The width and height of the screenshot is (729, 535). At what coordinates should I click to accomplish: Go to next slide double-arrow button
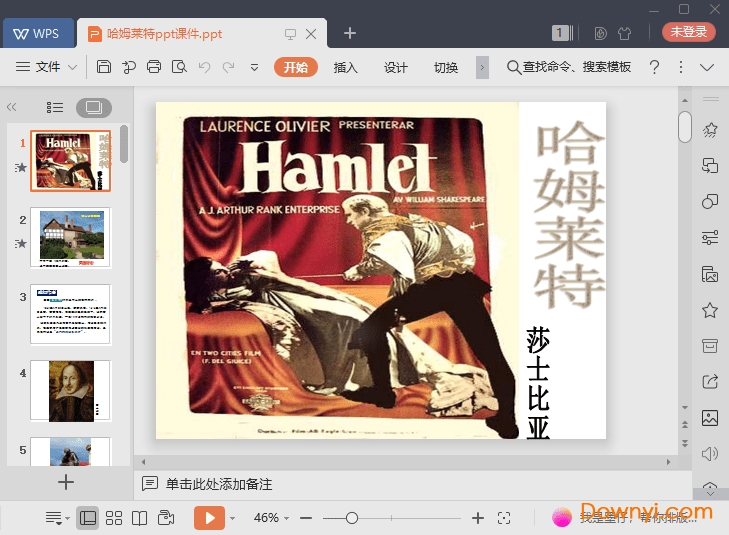(685, 443)
